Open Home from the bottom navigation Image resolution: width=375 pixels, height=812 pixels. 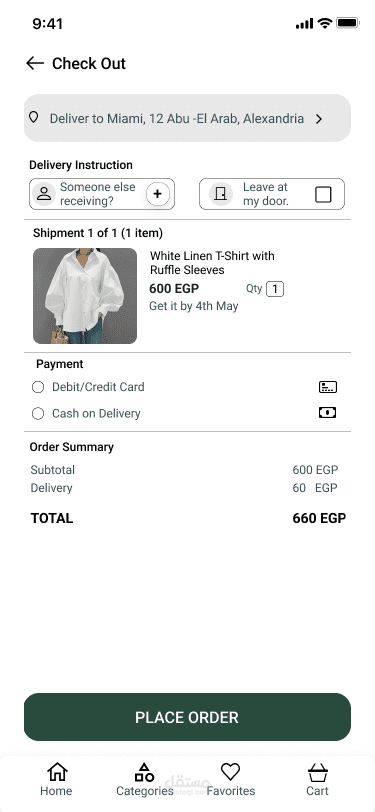56,779
